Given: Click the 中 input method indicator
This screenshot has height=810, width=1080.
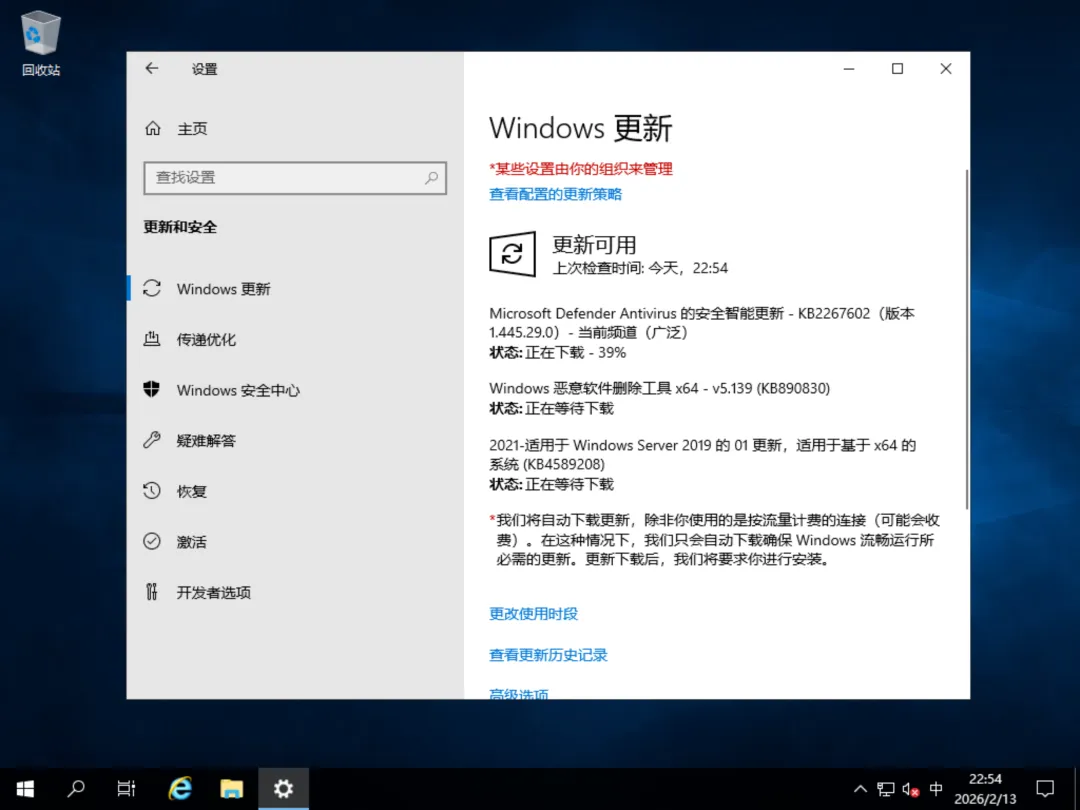Looking at the screenshot, I should tap(935, 789).
